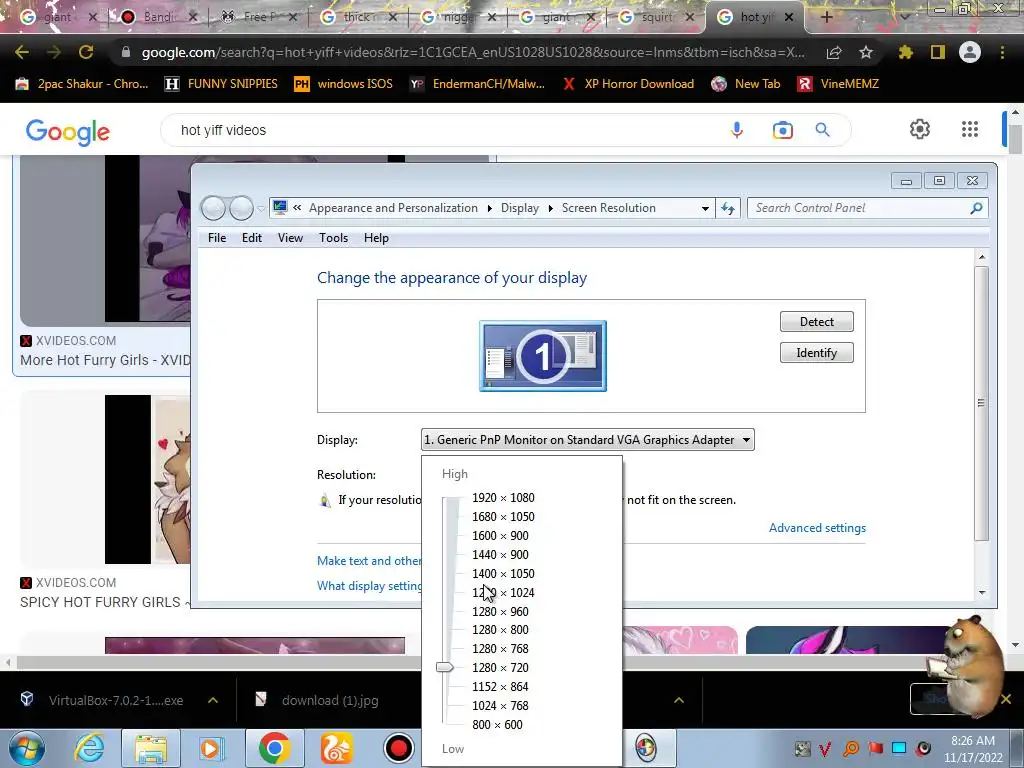
Task: Click the blue Google search magnifier
Action: click(x=822, y=130)
